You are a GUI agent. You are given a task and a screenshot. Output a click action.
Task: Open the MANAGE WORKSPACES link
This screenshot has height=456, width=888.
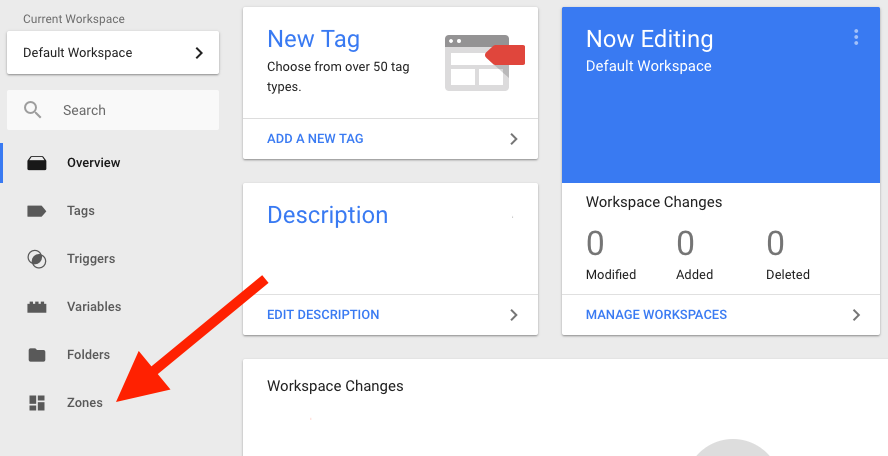click(656, 315)
